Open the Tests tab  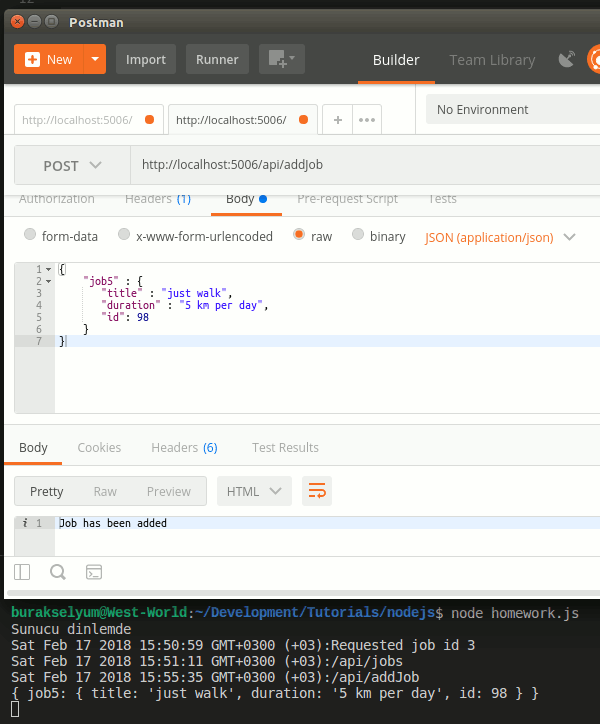[x=442, y=199]
